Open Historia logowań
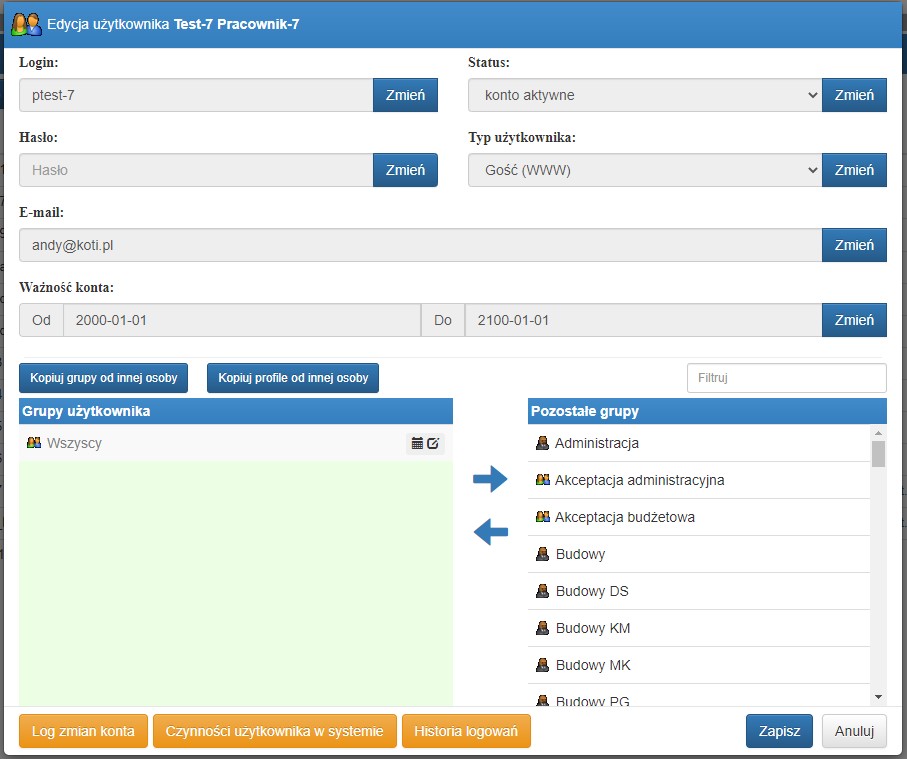Image resolution: width=907 pixels, height=759 pixels. [x=466, y=731]
